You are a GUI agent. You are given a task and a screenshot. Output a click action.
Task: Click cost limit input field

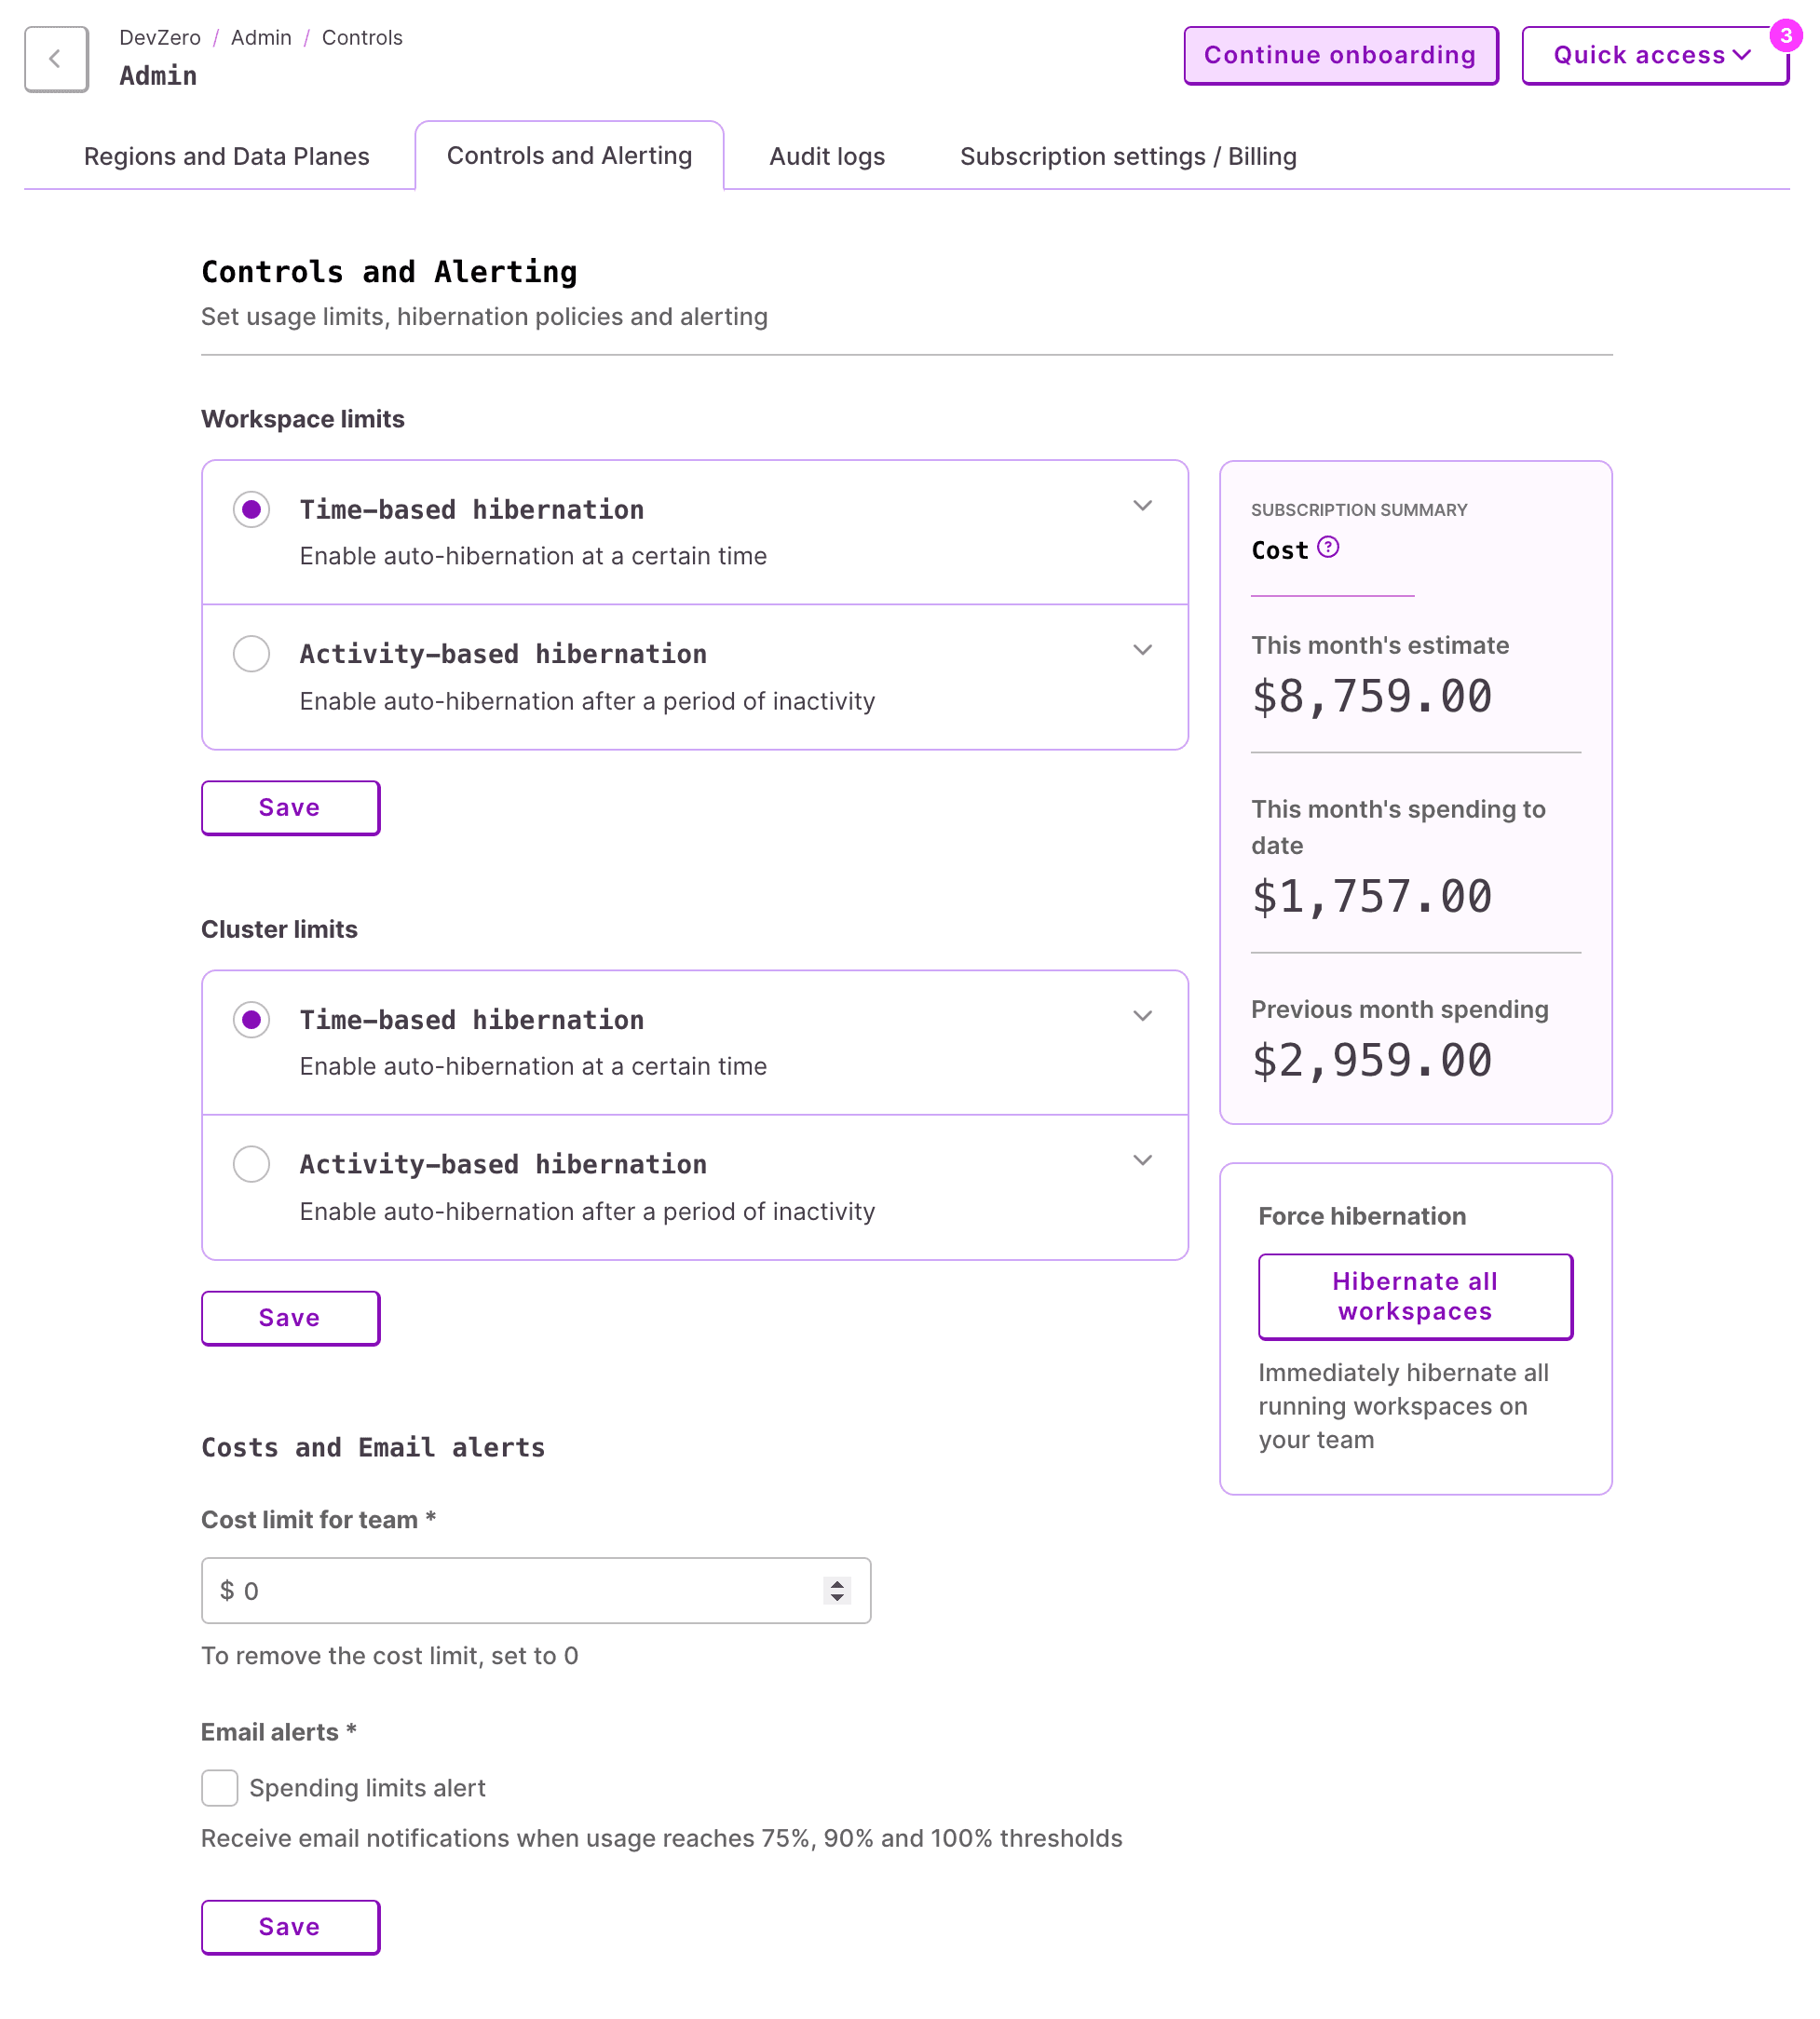(x=536, y=1589)
